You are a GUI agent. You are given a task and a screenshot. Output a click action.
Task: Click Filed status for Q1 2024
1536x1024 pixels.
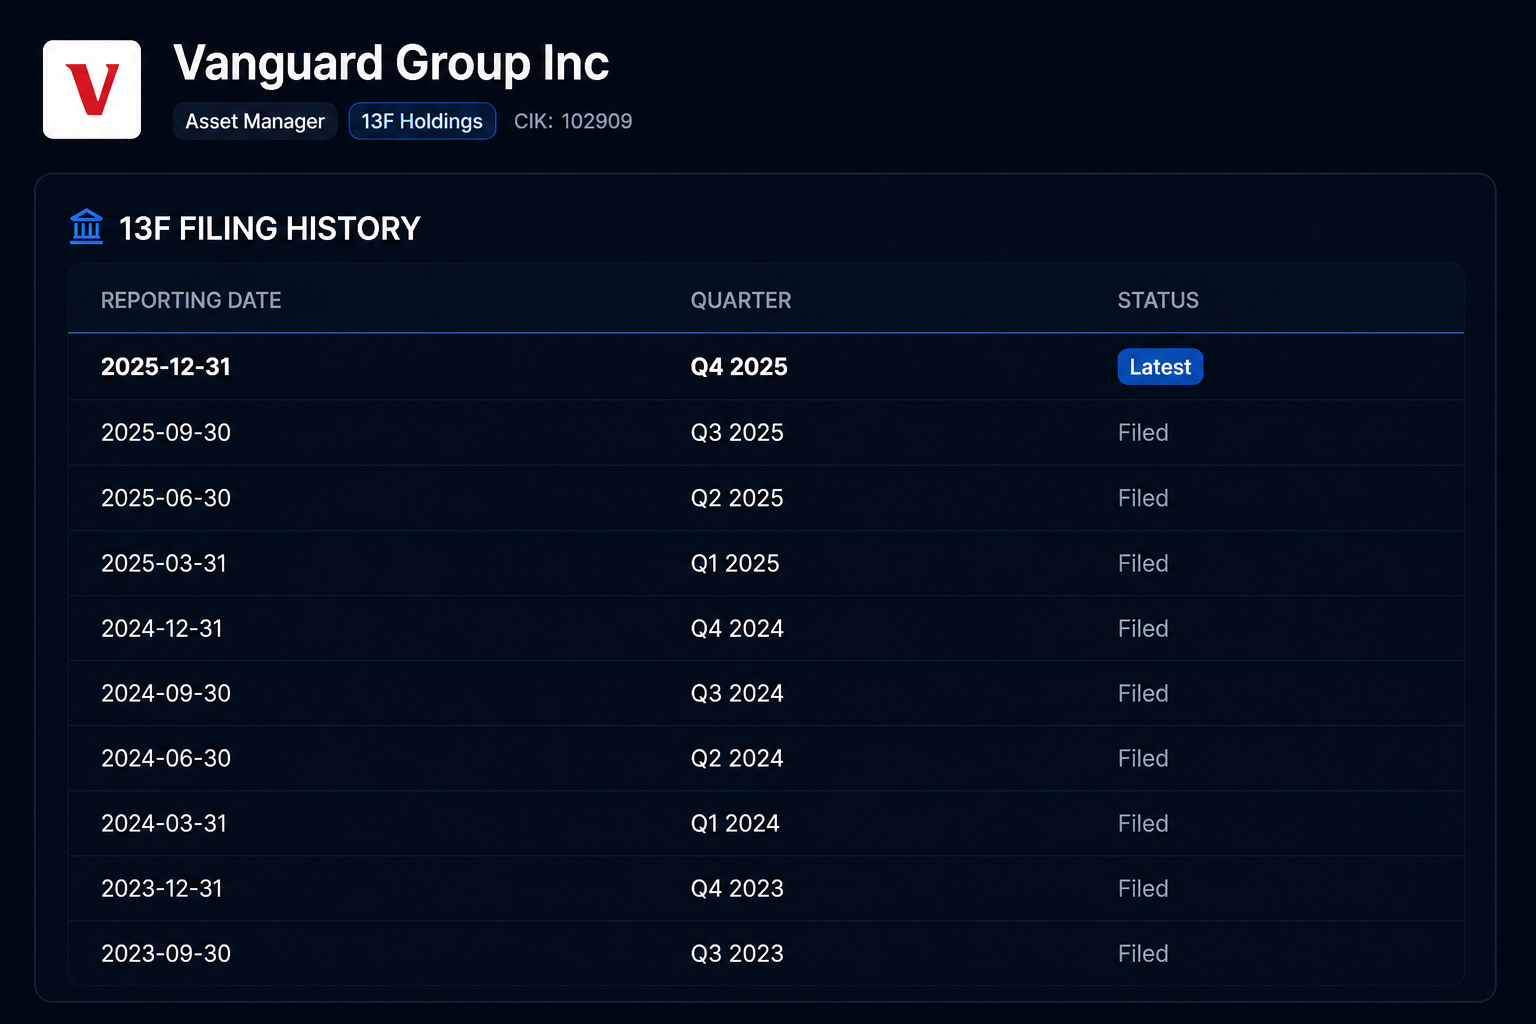[1143, 823]
